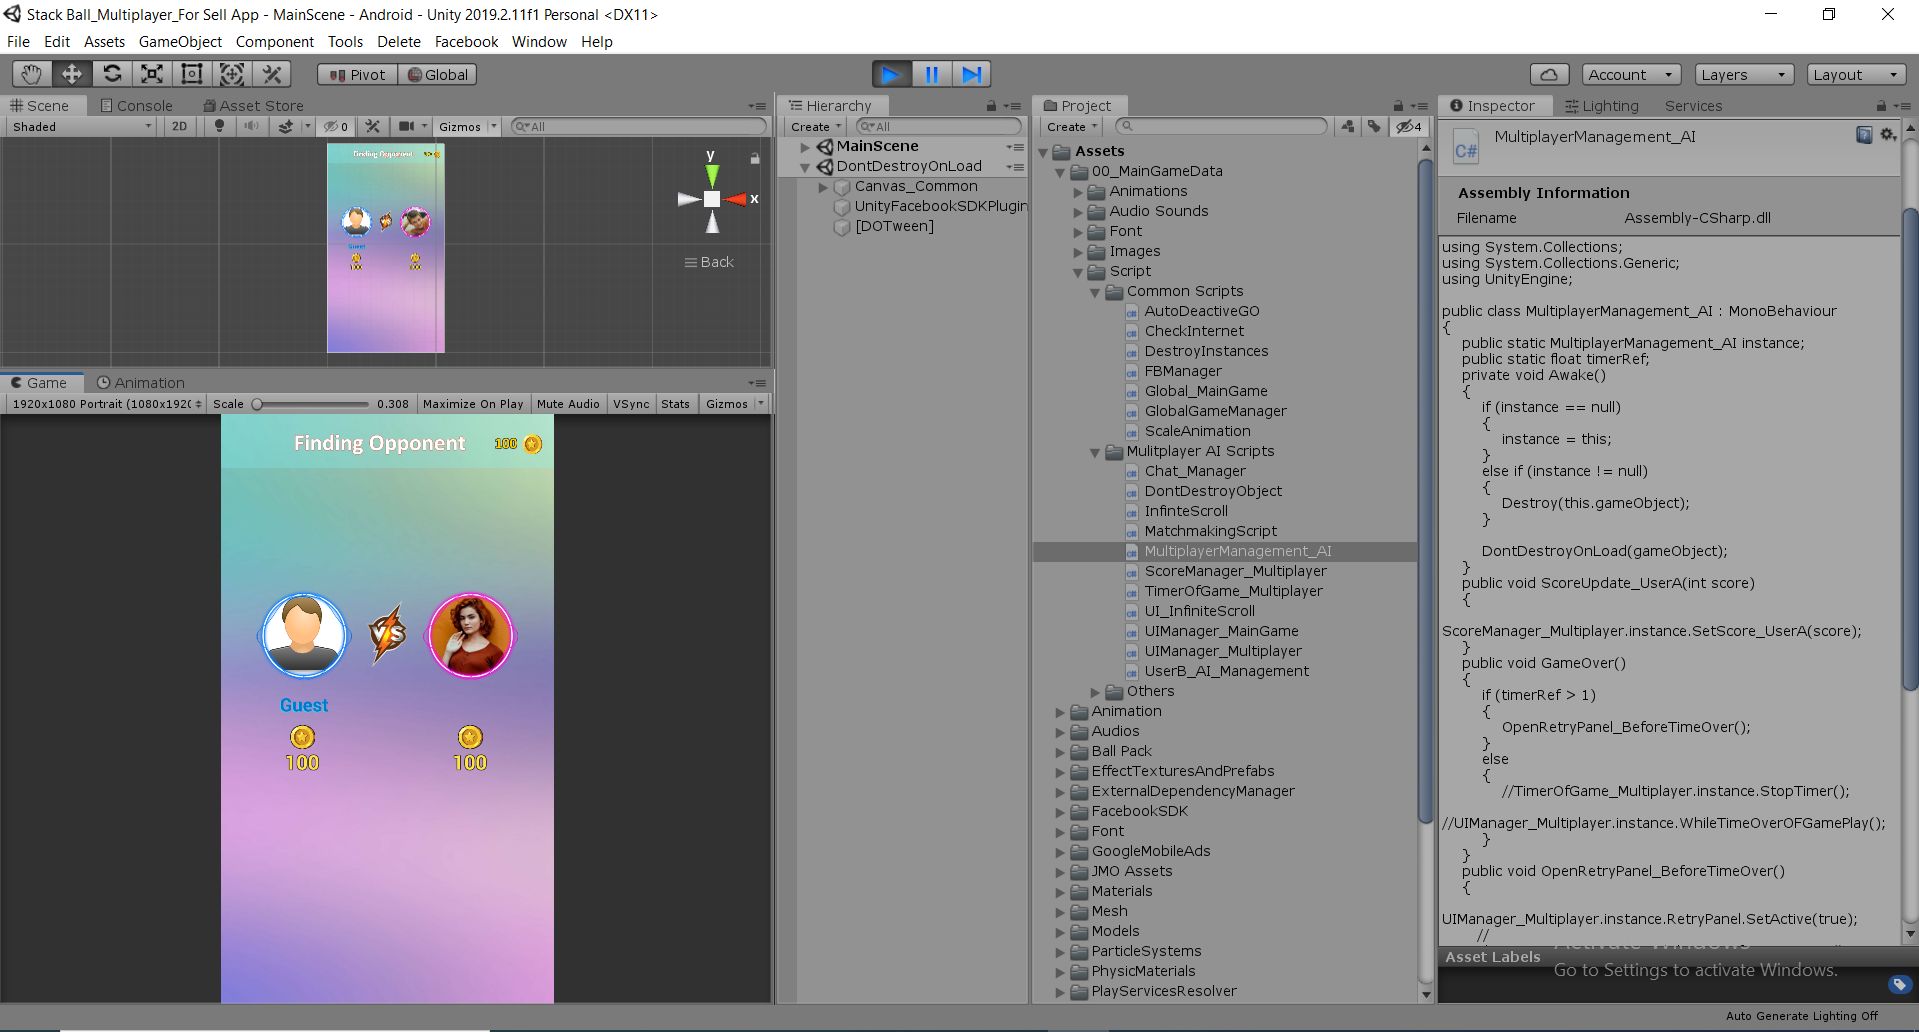Select the Rect Transform tool

point(192,74)
